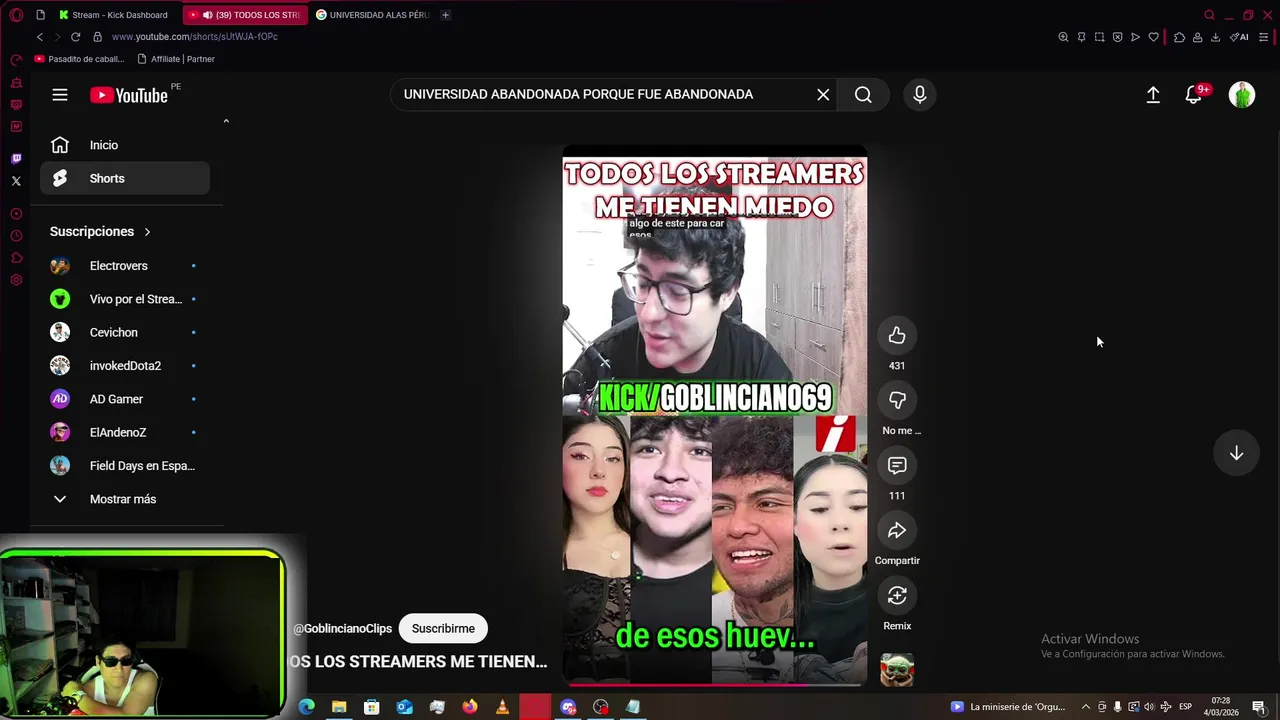Go back in the browser

coord(40,37)
